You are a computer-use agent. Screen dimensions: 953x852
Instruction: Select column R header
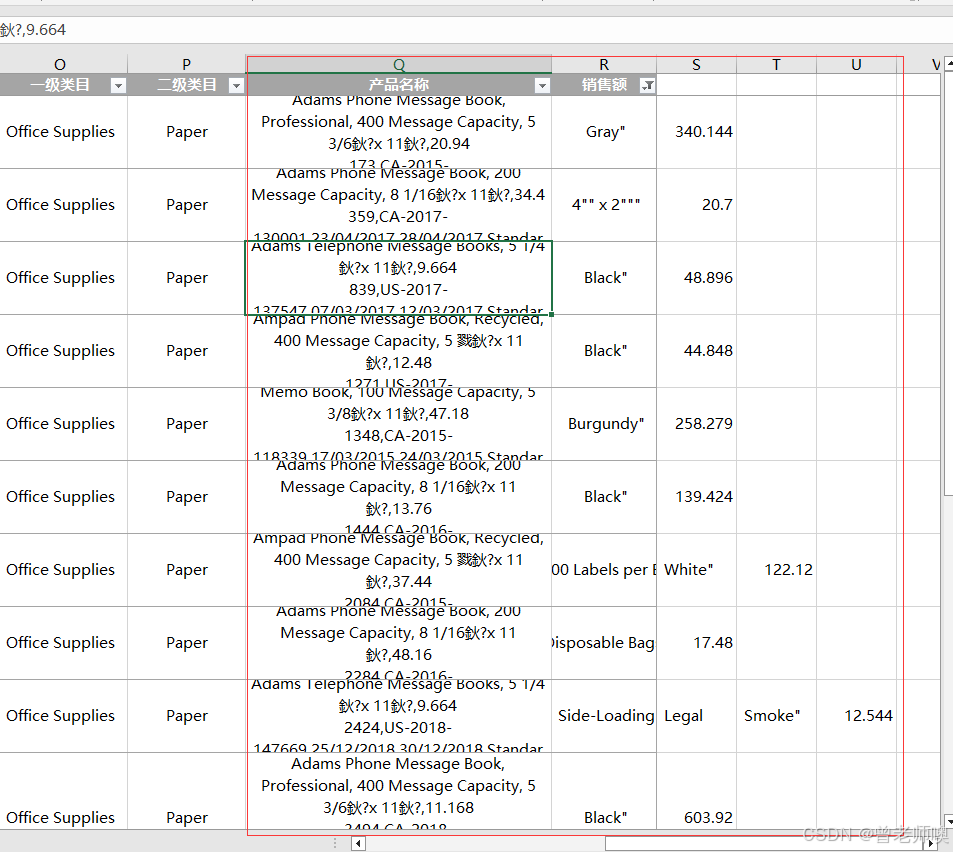pos(604,64)
